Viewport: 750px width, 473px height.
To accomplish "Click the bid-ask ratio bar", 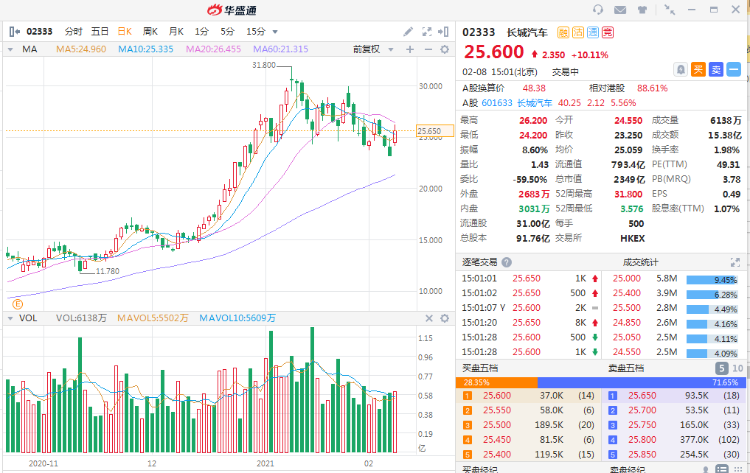I will (600, 382).
